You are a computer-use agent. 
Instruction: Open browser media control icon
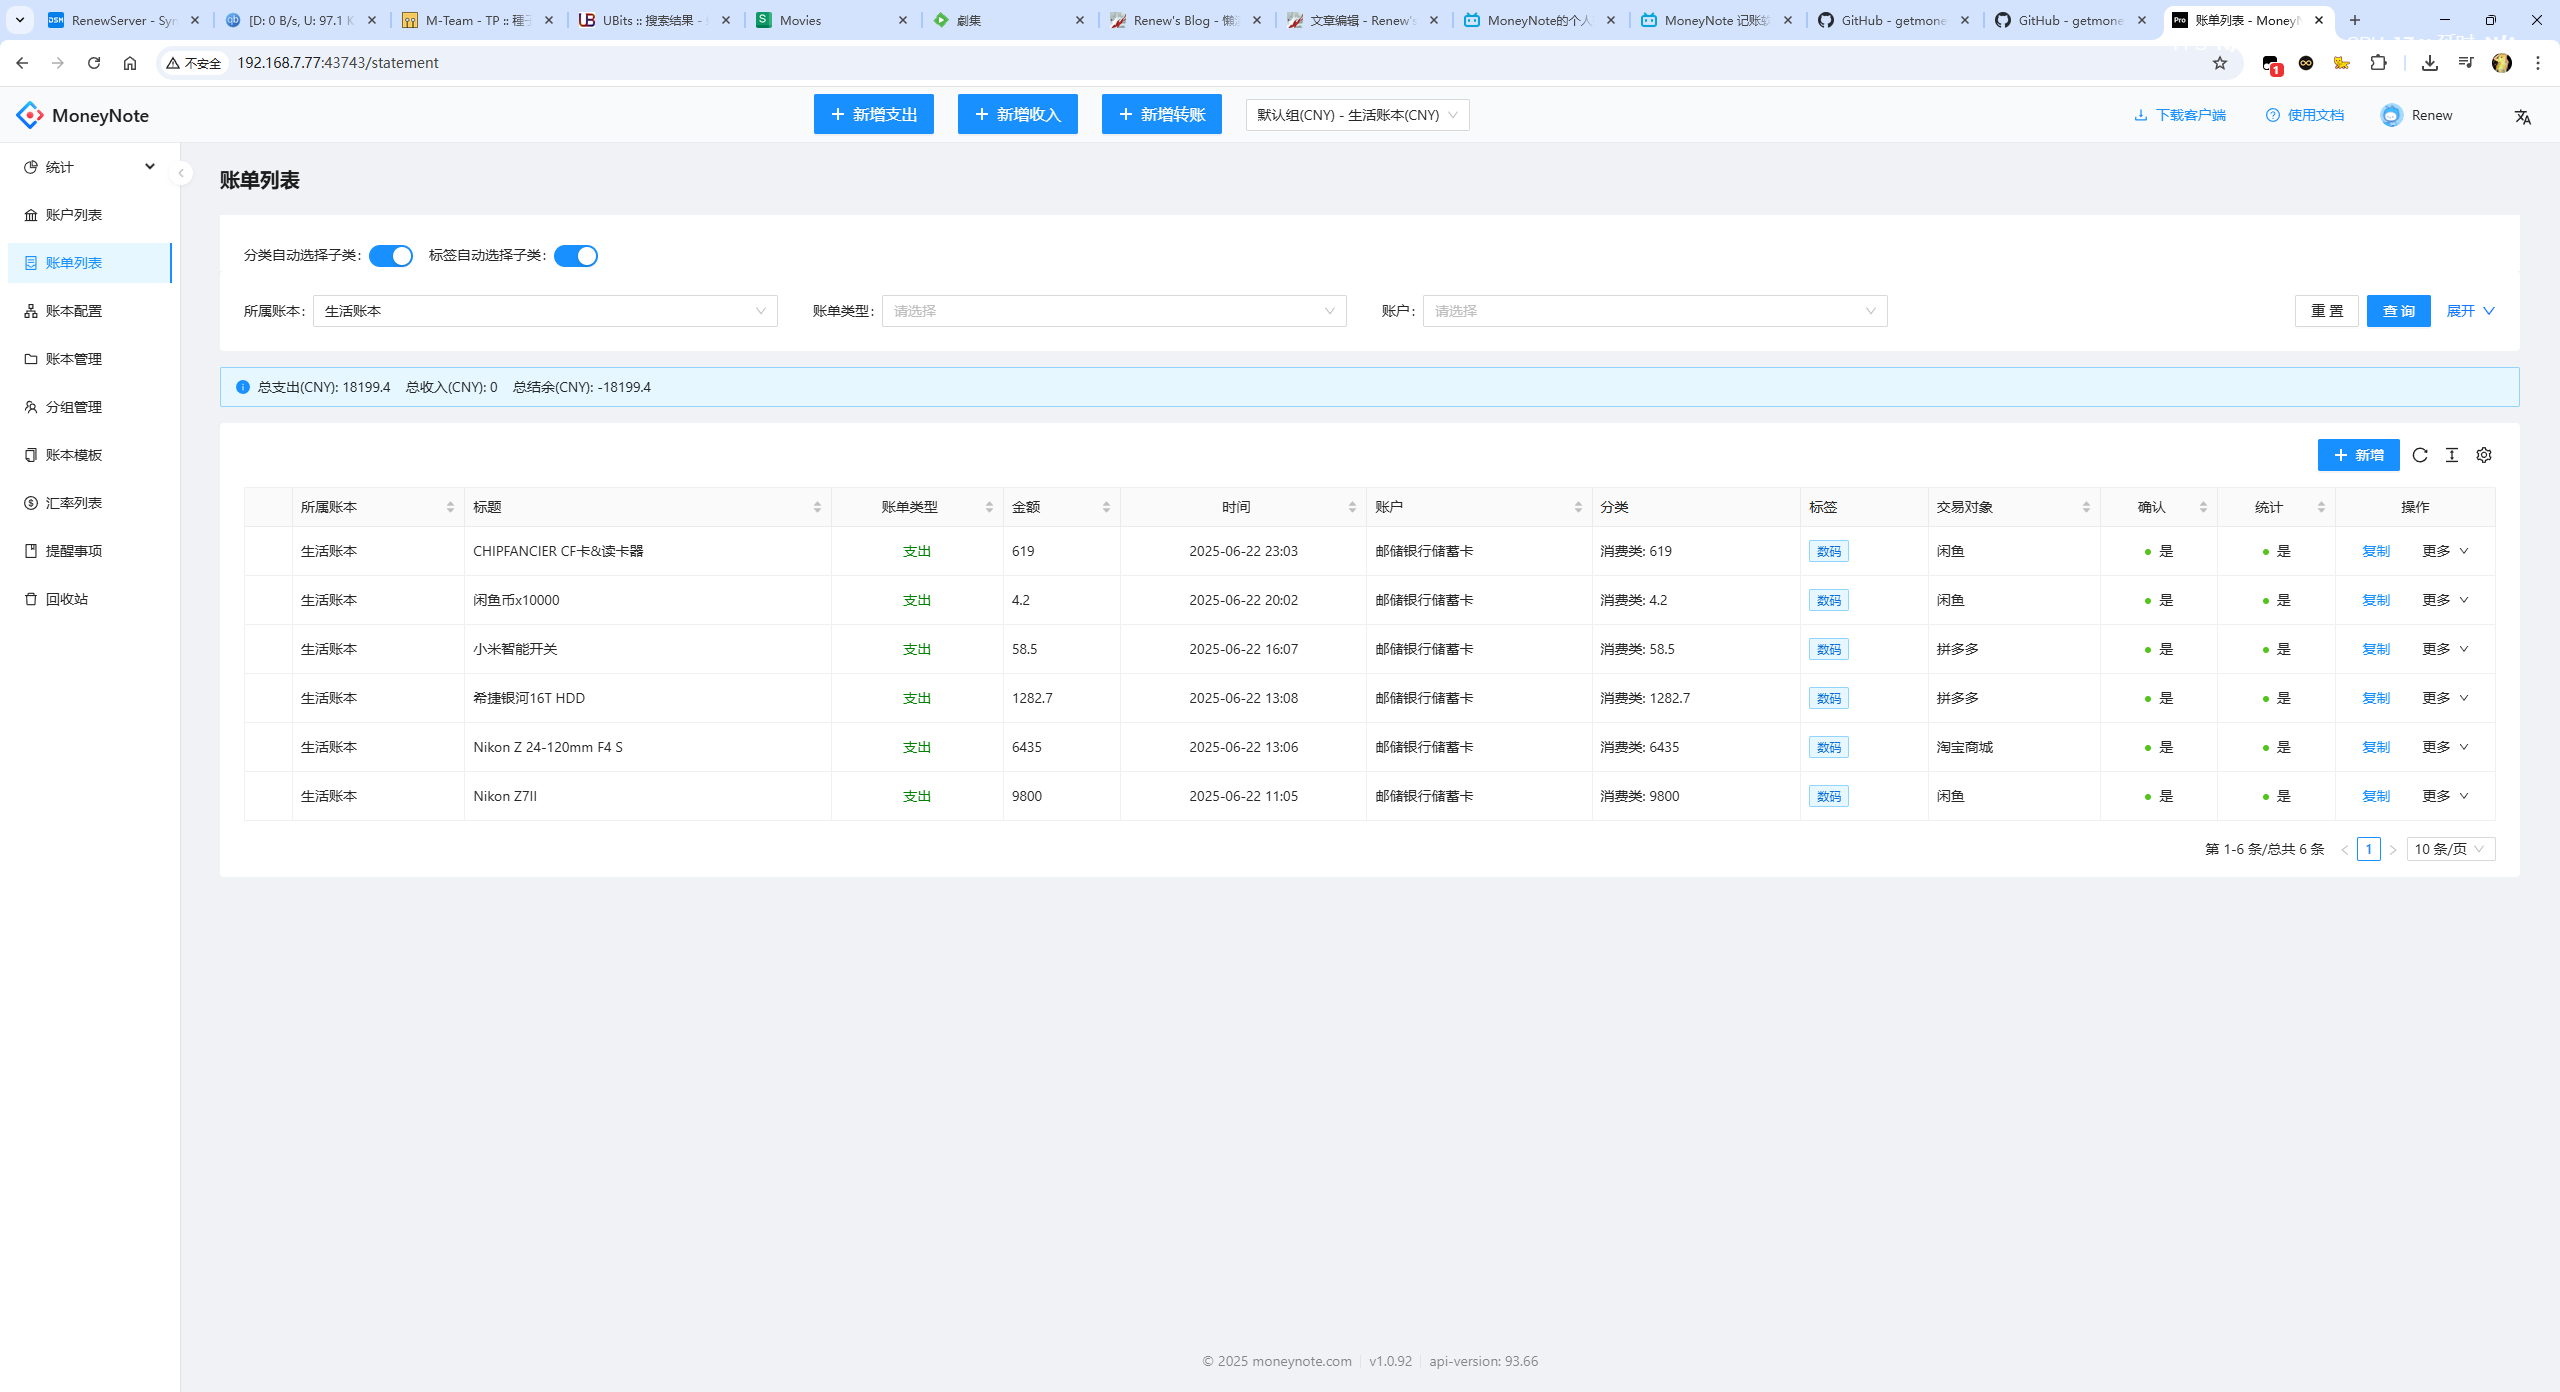point(2466,63)
